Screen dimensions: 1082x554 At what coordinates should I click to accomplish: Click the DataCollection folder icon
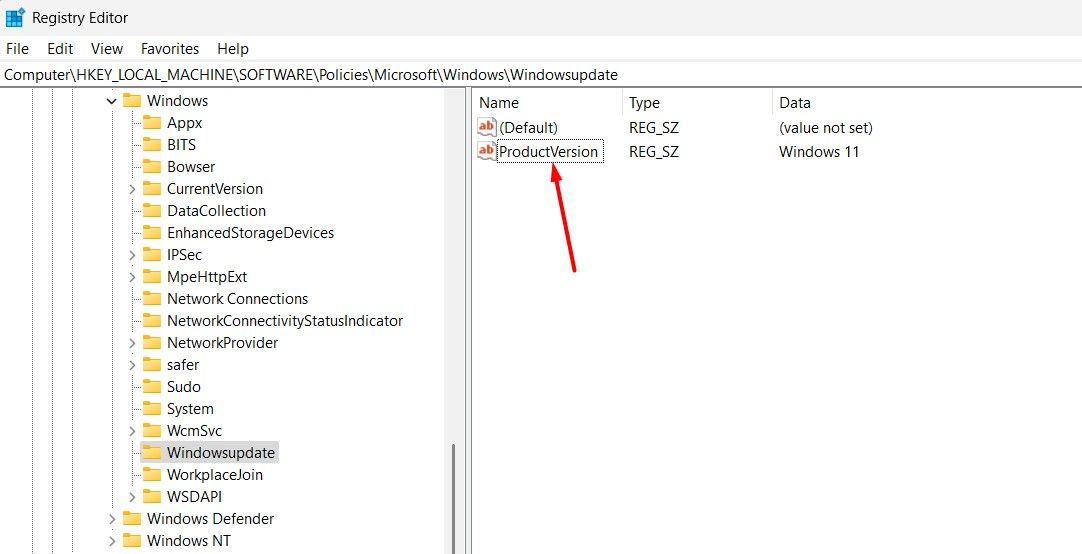[x=152, y=211]
